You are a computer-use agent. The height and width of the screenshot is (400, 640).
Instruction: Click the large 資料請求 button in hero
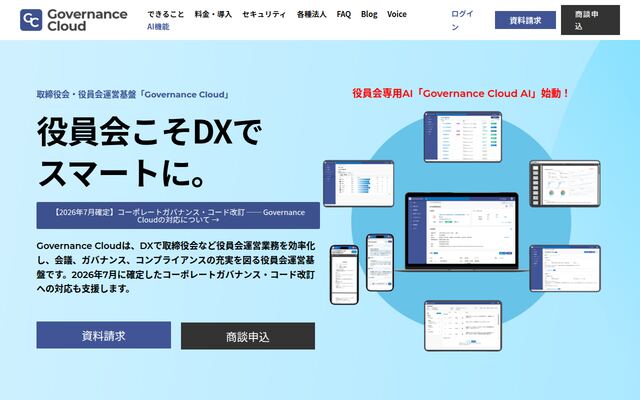104,335
